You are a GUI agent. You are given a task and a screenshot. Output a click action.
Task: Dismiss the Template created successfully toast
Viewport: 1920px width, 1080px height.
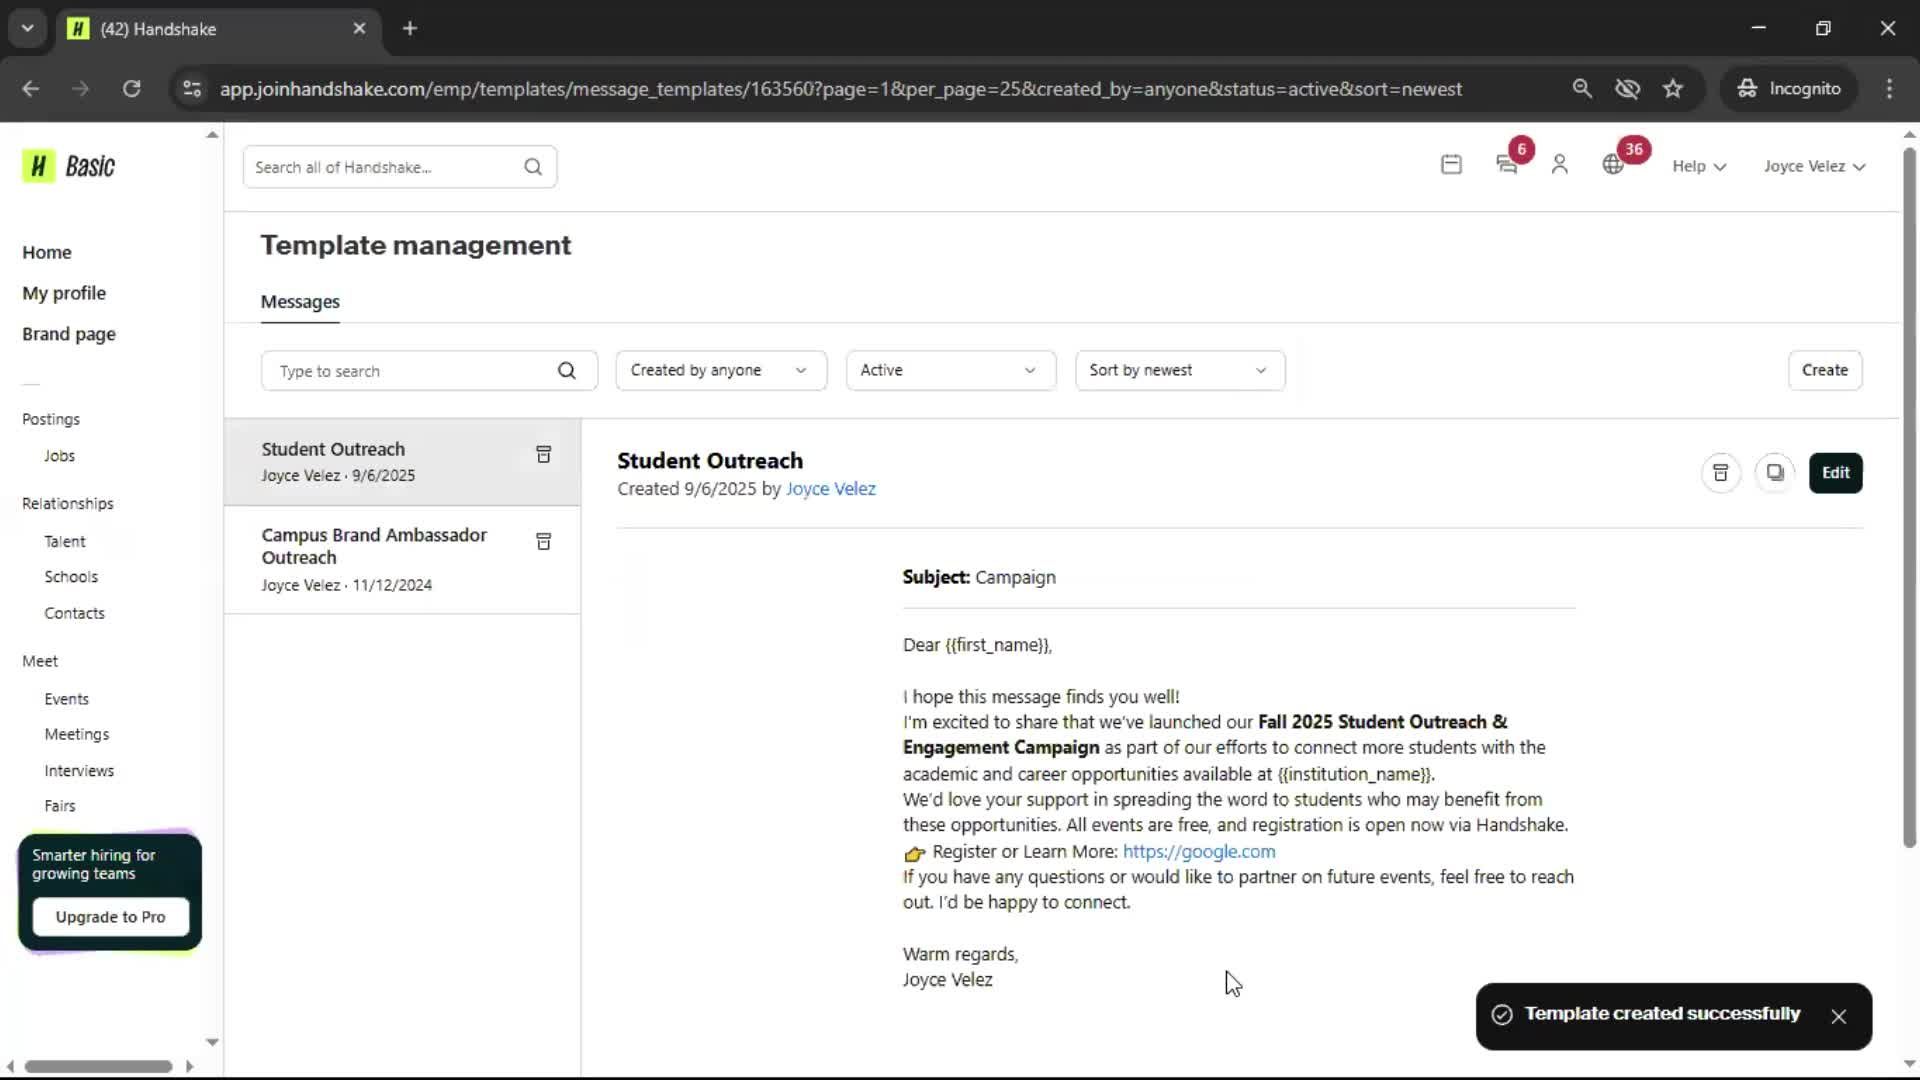tap(1839, 1016)
